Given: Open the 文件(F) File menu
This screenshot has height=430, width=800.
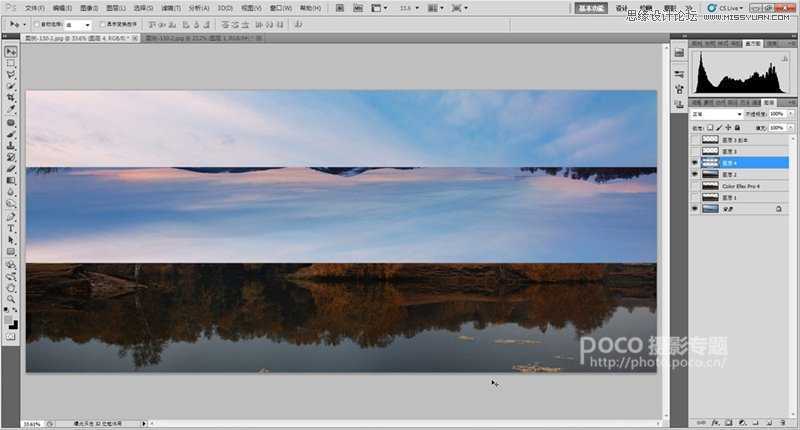Looking at the screenshot, I should (x=35, y=8).
